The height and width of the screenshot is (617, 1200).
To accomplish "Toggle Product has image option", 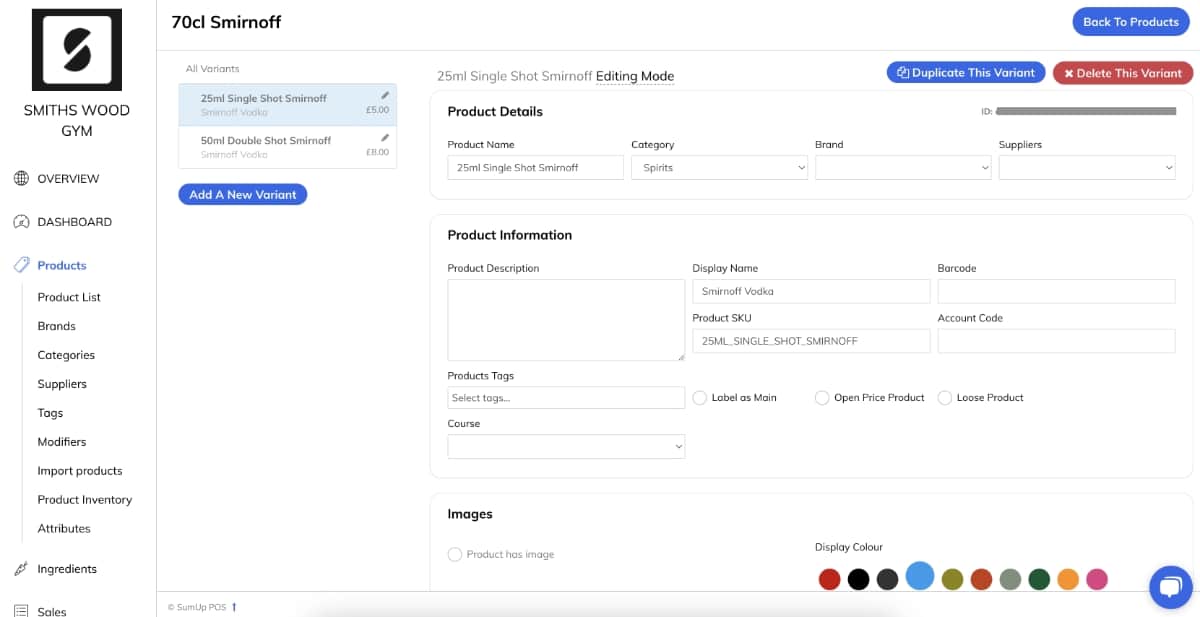I will click(455, 554).
